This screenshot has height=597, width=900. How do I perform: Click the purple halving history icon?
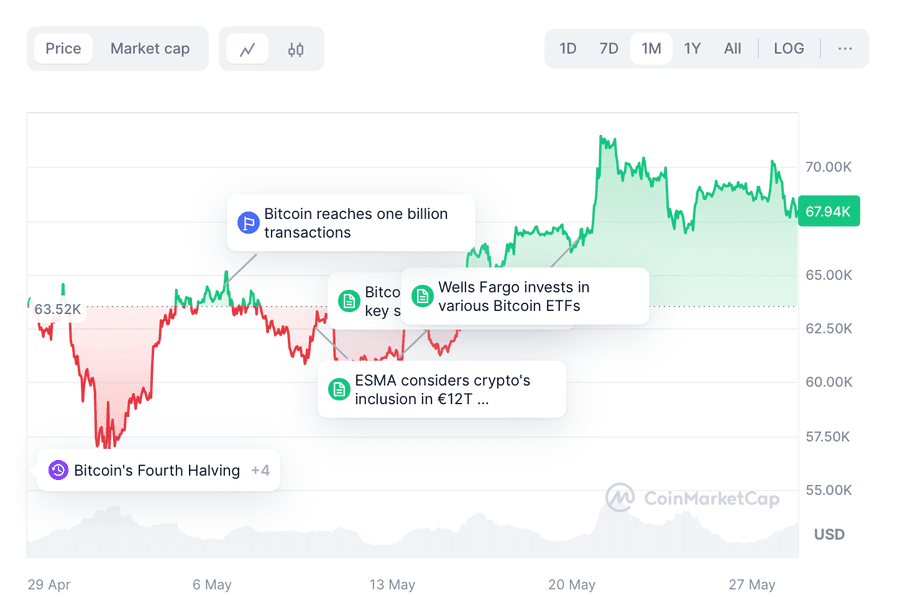[x=58, y=470]
